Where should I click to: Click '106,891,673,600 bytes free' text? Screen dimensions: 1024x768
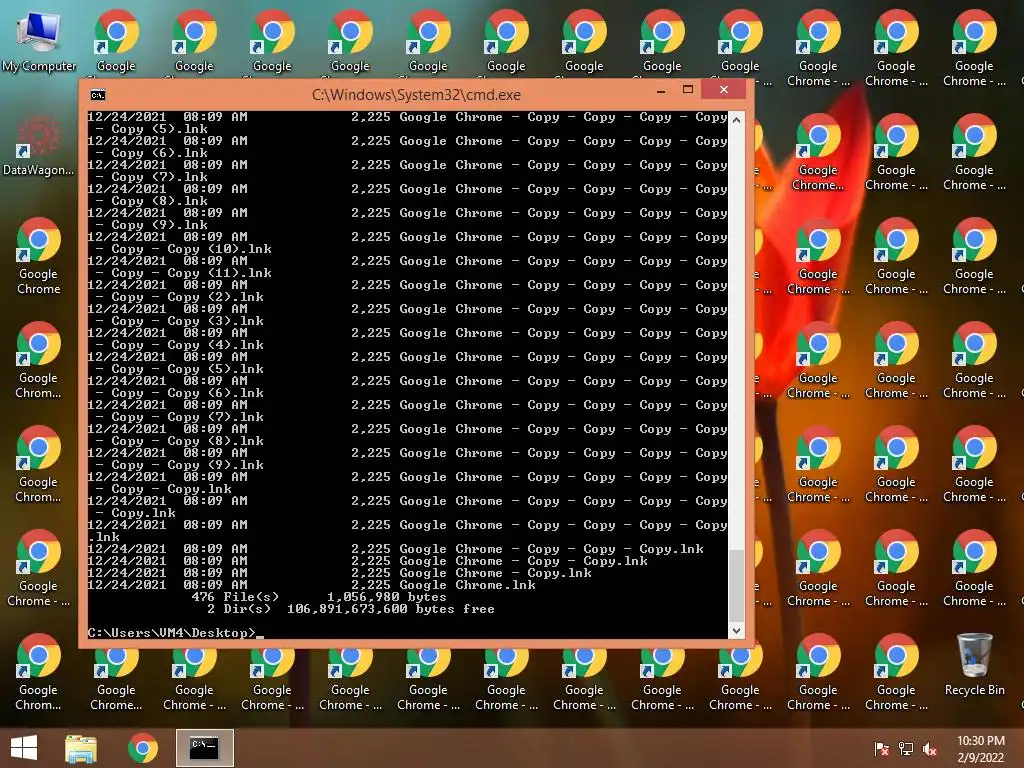(391, 609)
